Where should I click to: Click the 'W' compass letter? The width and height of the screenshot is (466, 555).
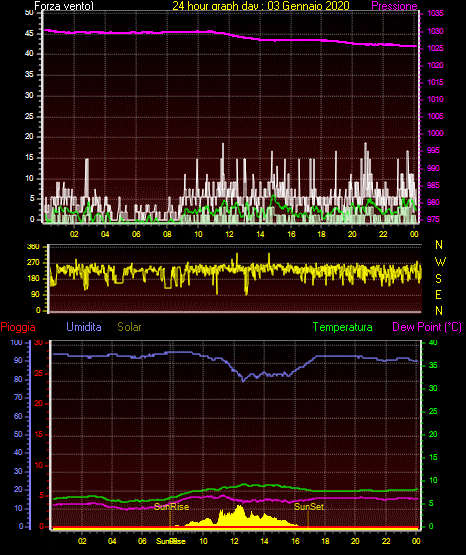click(x=440, y=262)
